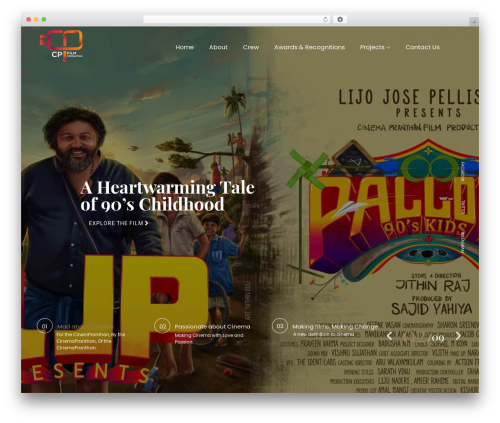Reload the page with the refresh icon

pyautogui.click(x=325, y=20)
